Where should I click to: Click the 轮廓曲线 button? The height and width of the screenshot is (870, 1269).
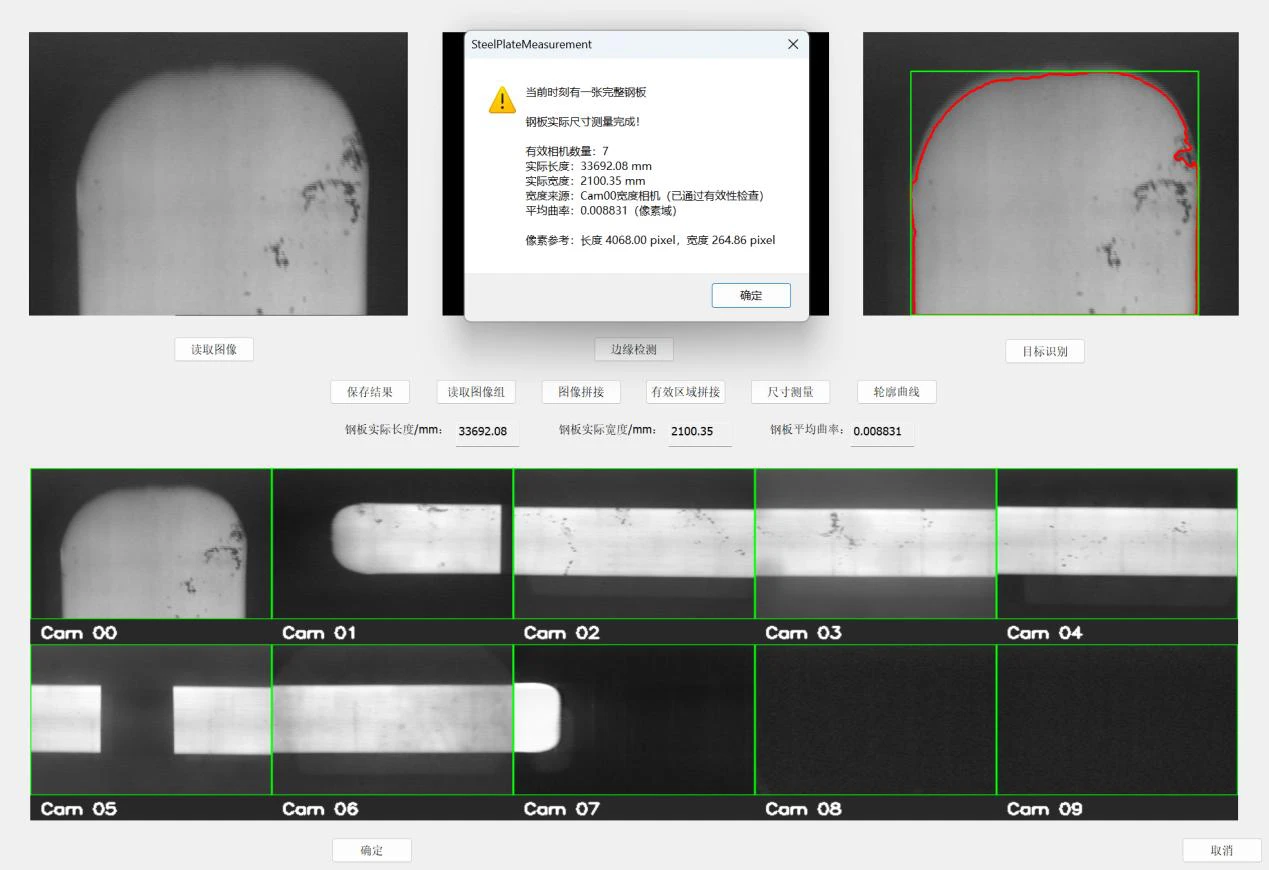pos(897,392)
